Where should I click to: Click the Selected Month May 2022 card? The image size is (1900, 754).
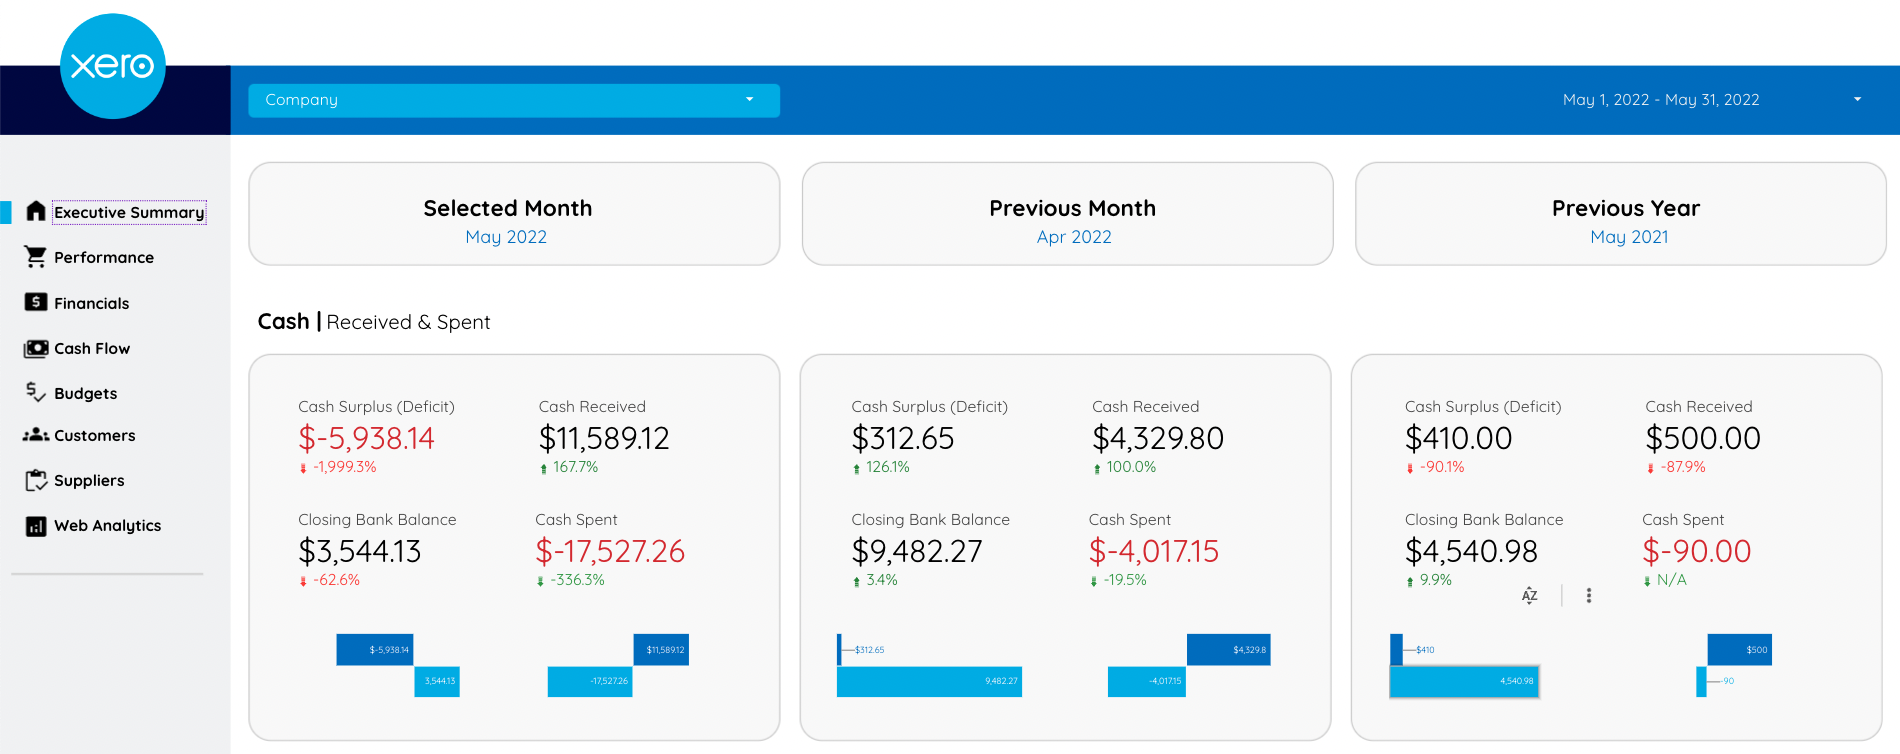tap(514, 214)
